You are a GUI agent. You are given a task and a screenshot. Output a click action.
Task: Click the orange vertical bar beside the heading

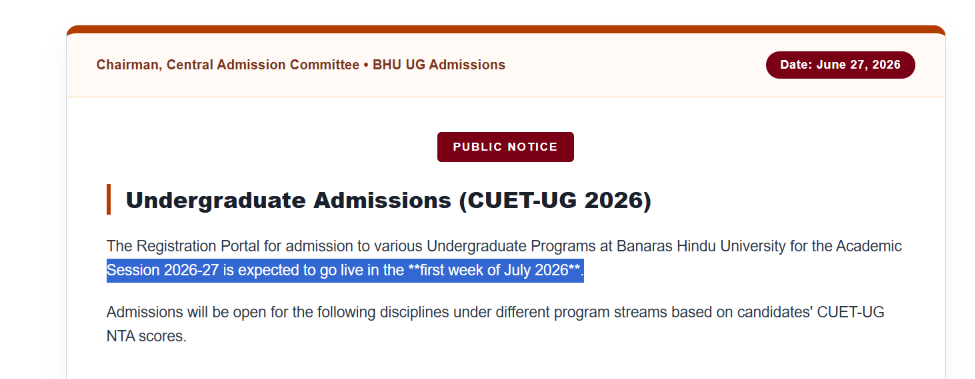[x=109, y=199]
